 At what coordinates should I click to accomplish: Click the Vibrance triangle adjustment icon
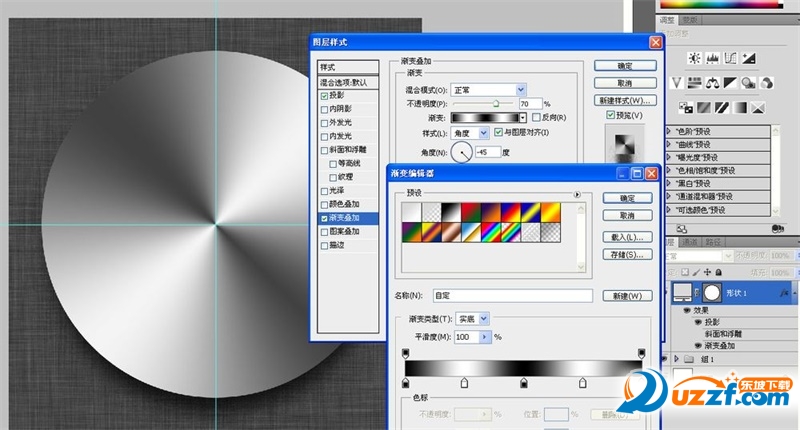(677, 82)
